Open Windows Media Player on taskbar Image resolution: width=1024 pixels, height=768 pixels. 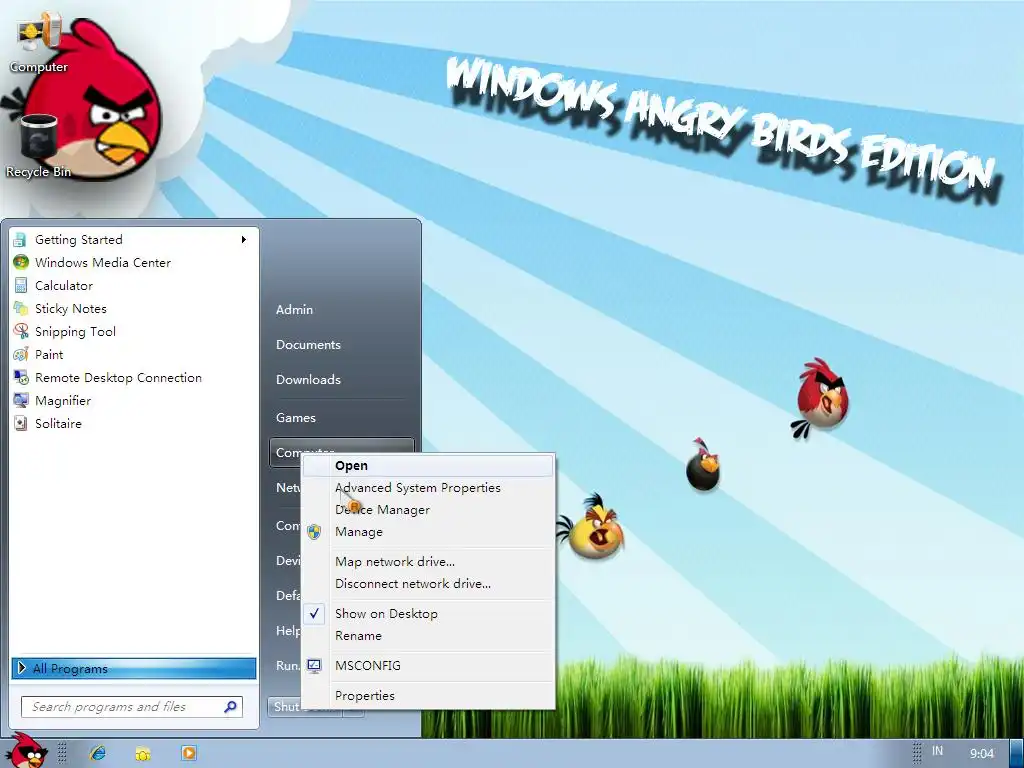[189, 753]
